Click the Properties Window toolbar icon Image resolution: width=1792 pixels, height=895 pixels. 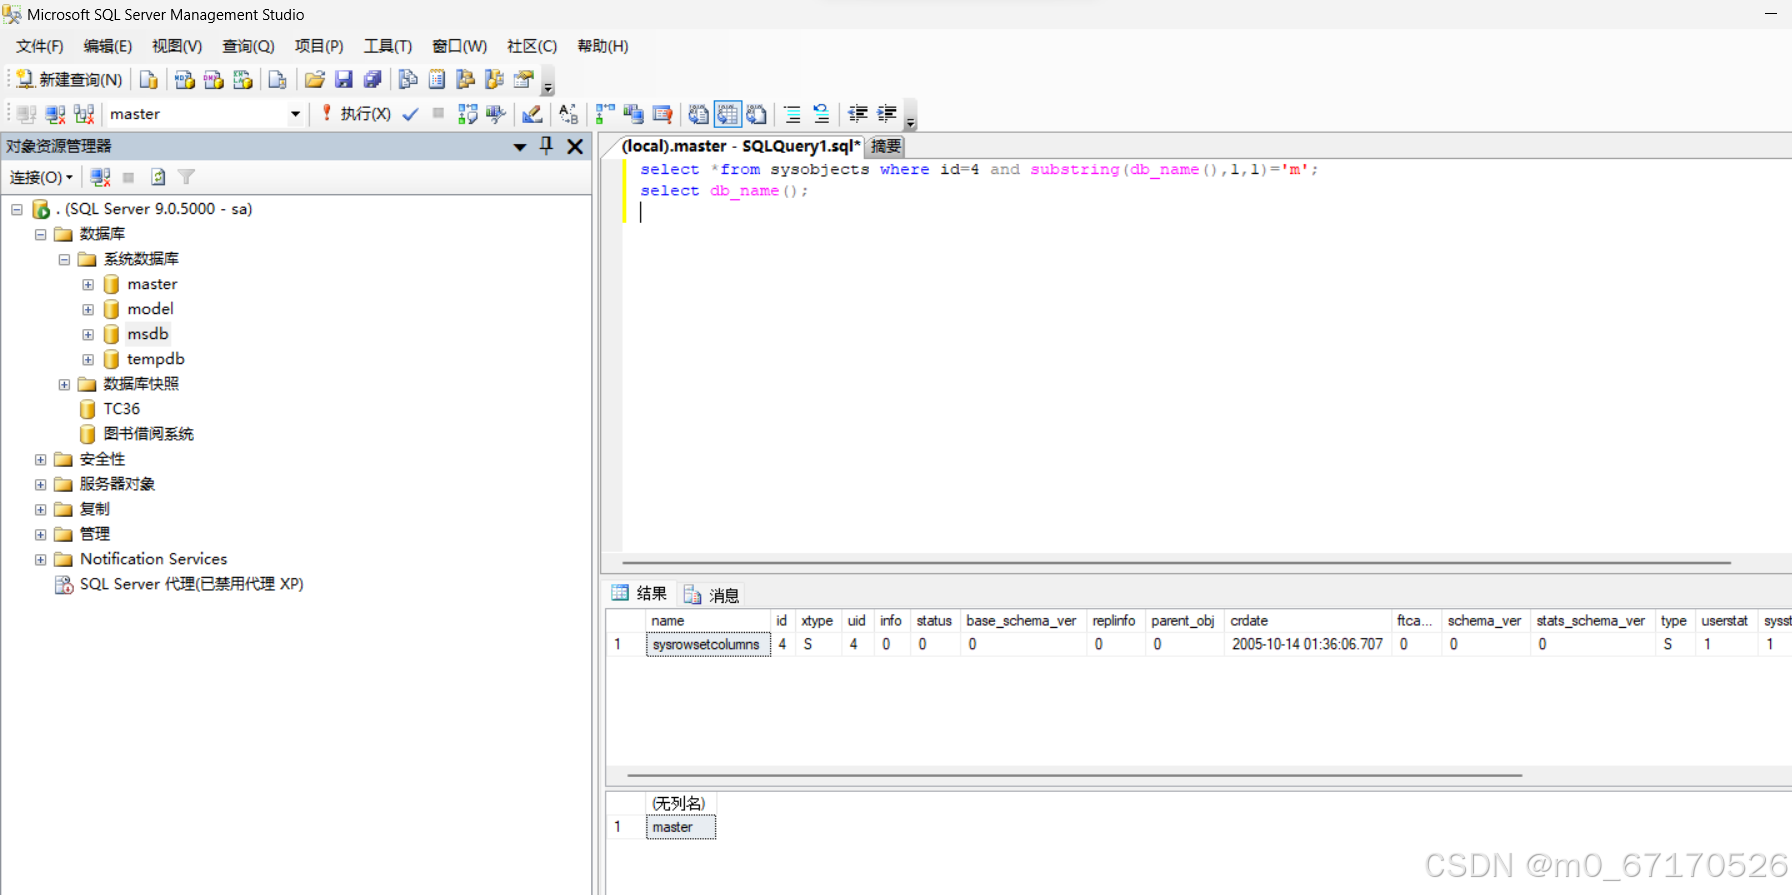click(523, 80)
